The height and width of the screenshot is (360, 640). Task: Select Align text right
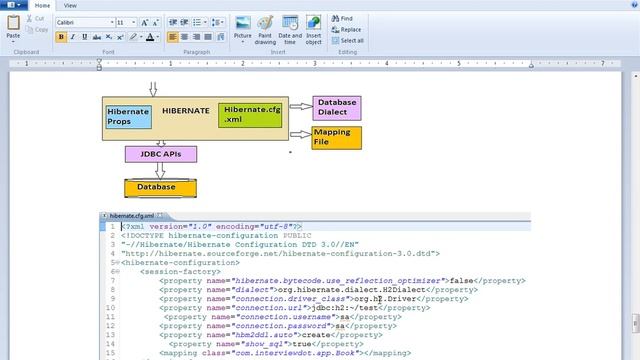[x=196, y=37]
